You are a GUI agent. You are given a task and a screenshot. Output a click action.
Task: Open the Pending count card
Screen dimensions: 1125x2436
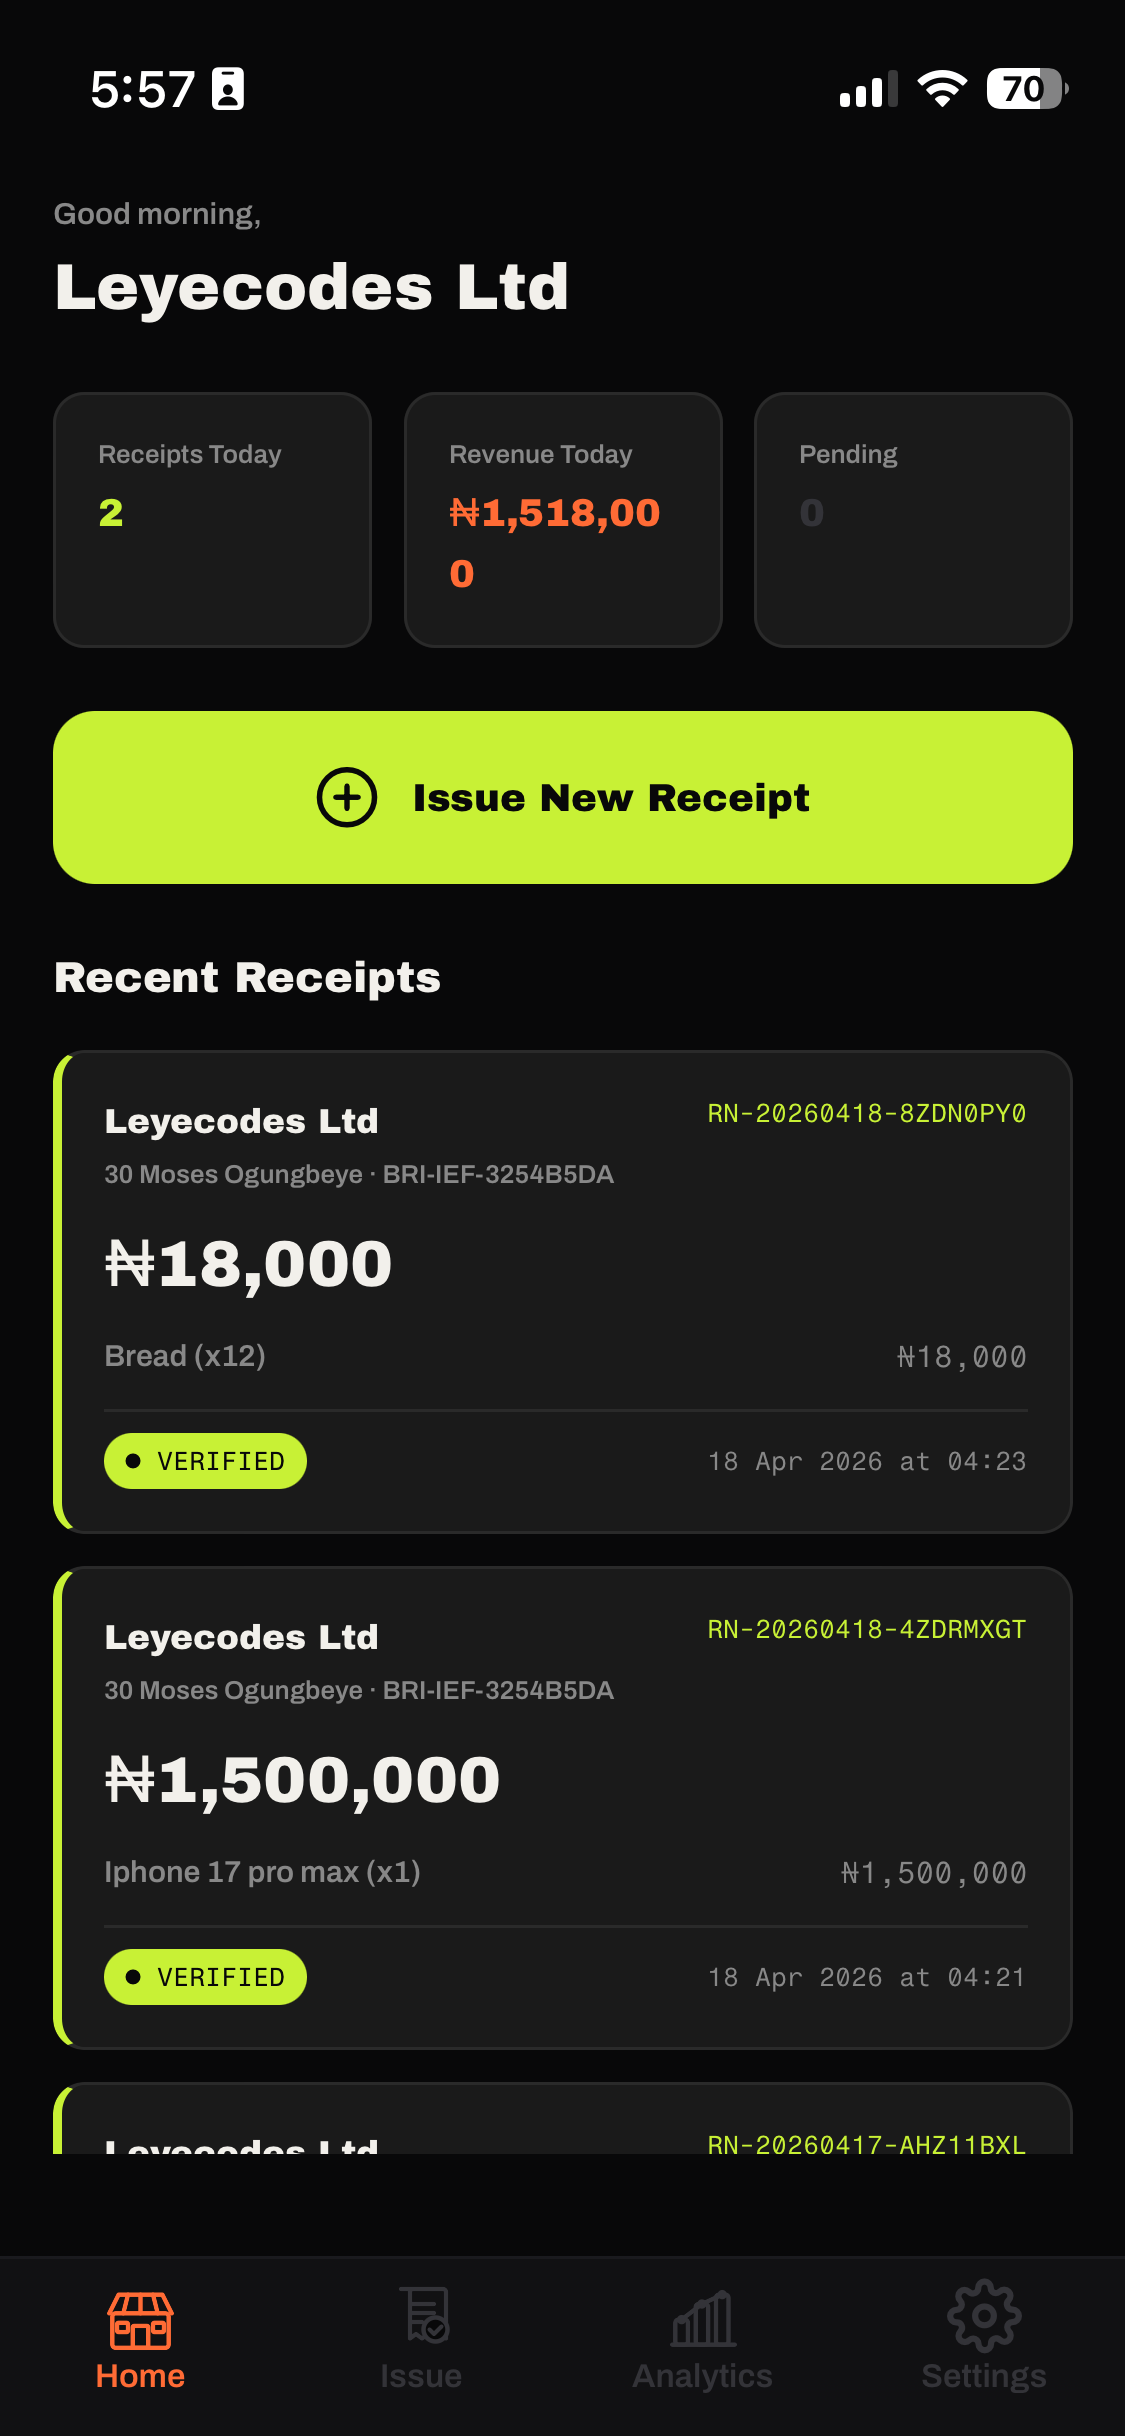pyautogui.click(x=913, y=520)
